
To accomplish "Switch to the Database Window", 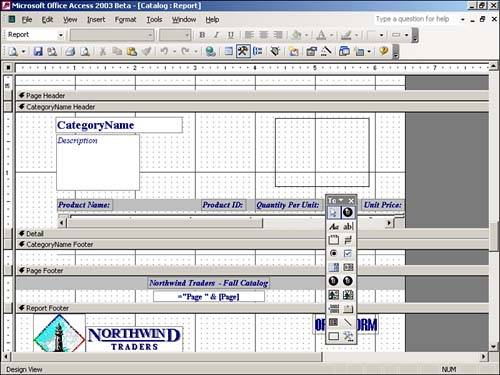I will click(x=344, y=51).
